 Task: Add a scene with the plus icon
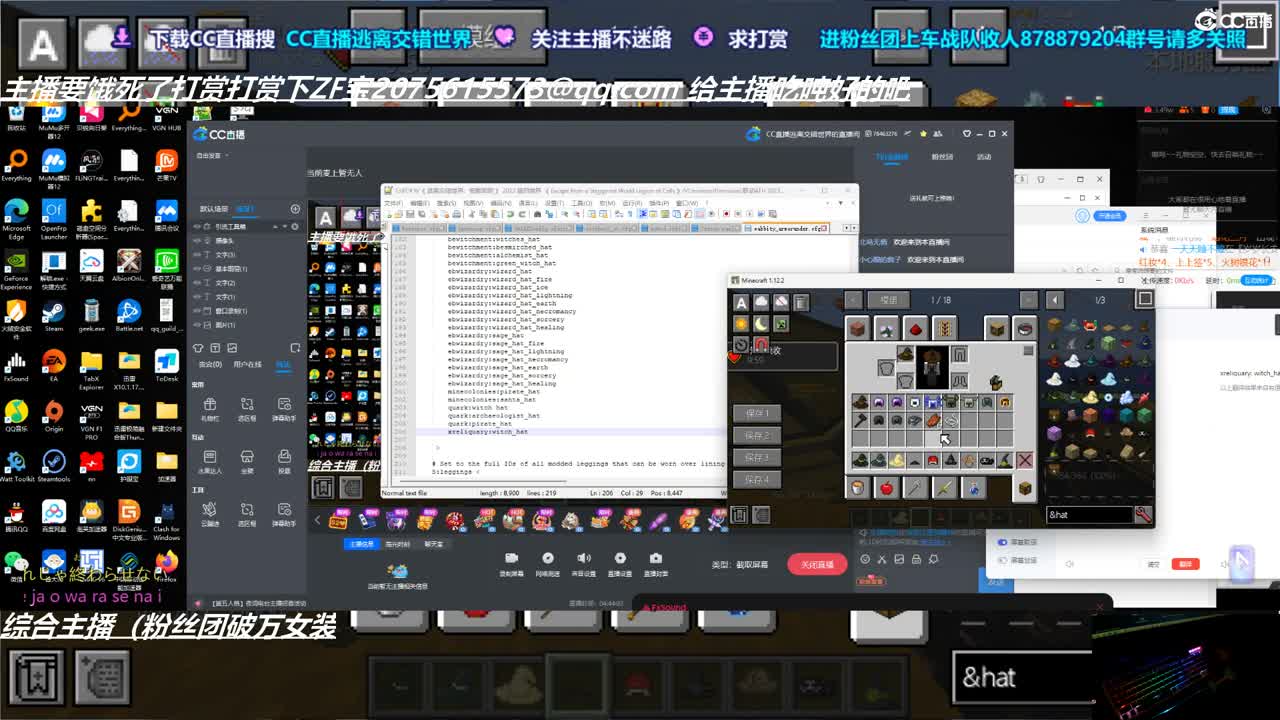point(295,209)
